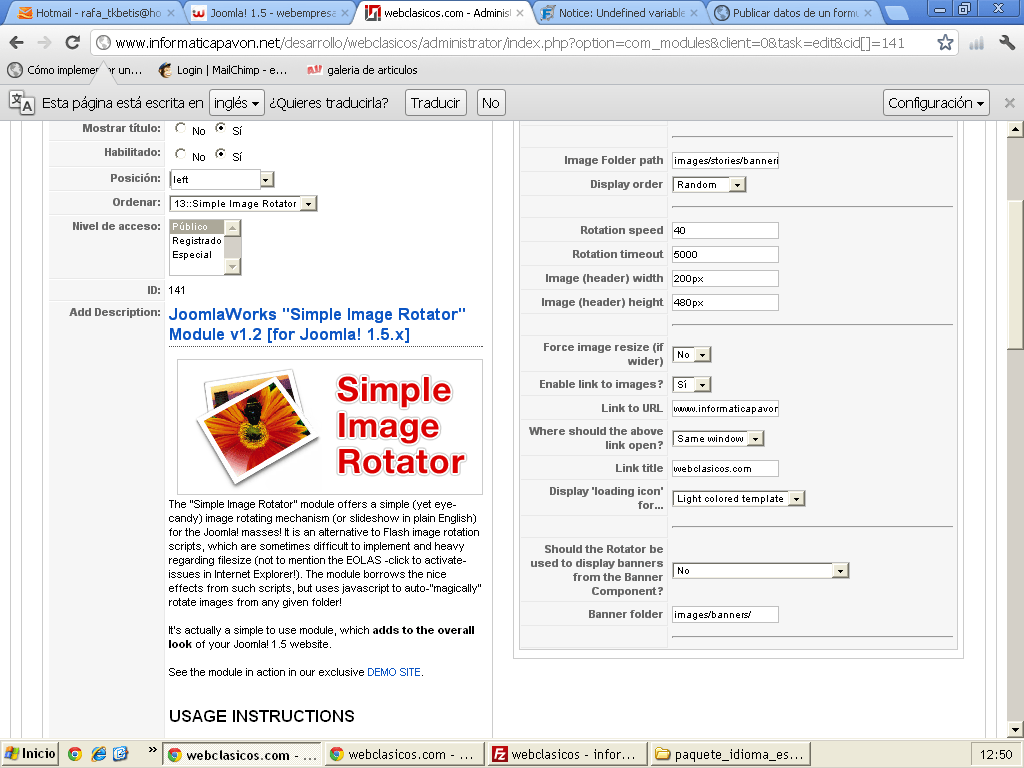Switch to second webclasicos.com Chrome taskbar window
The height and width of the screenshot is (768, 1024).
click(x=404, y=754)
